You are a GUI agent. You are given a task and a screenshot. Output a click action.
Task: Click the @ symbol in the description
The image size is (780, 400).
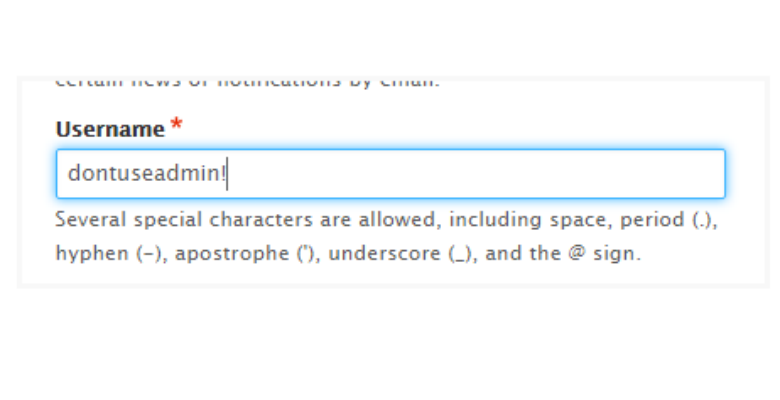576,254
